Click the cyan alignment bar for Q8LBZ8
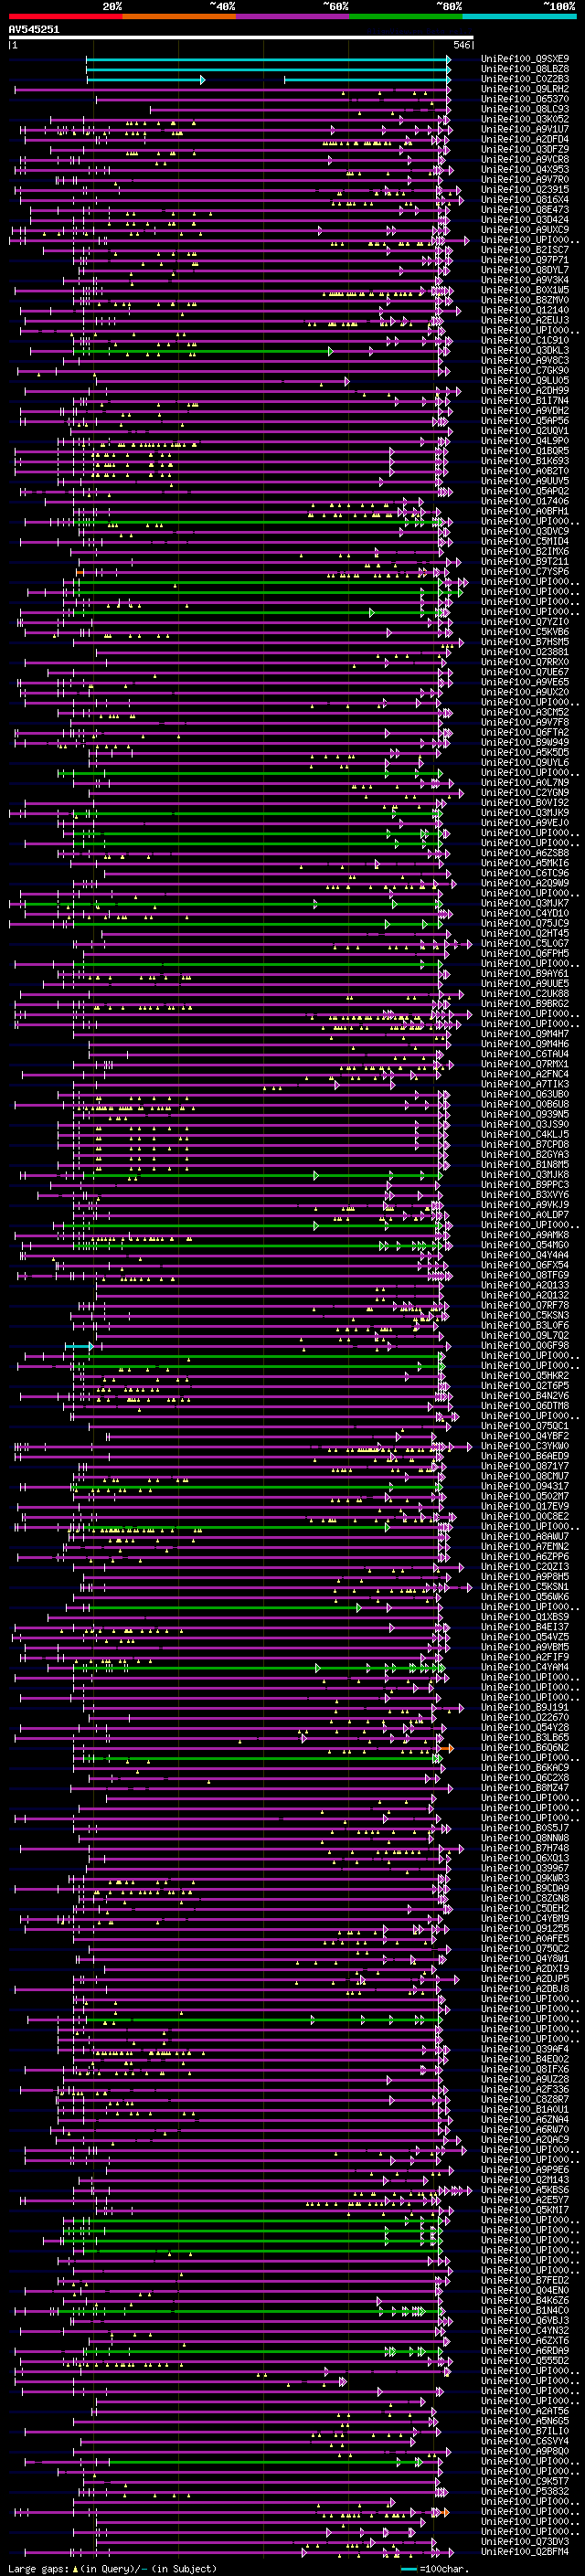Image resolution: width=585 pixels, height=2576 pixels. click(x=268, y=69)
